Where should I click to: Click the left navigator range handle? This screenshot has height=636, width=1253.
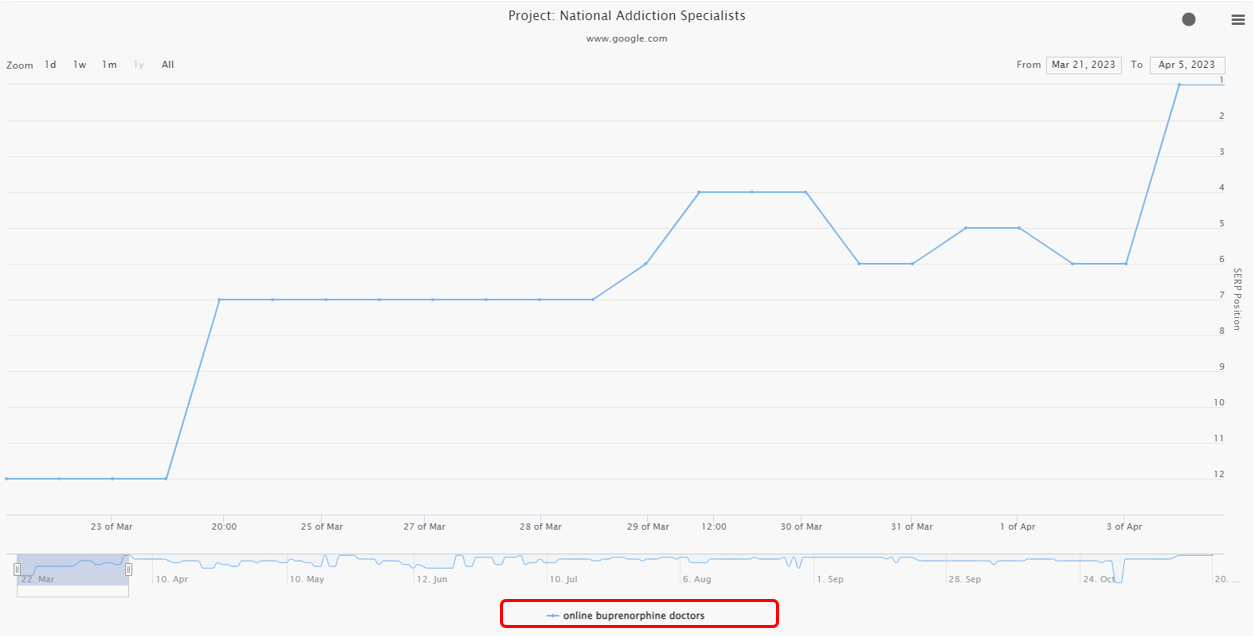(x=17, y=569)
